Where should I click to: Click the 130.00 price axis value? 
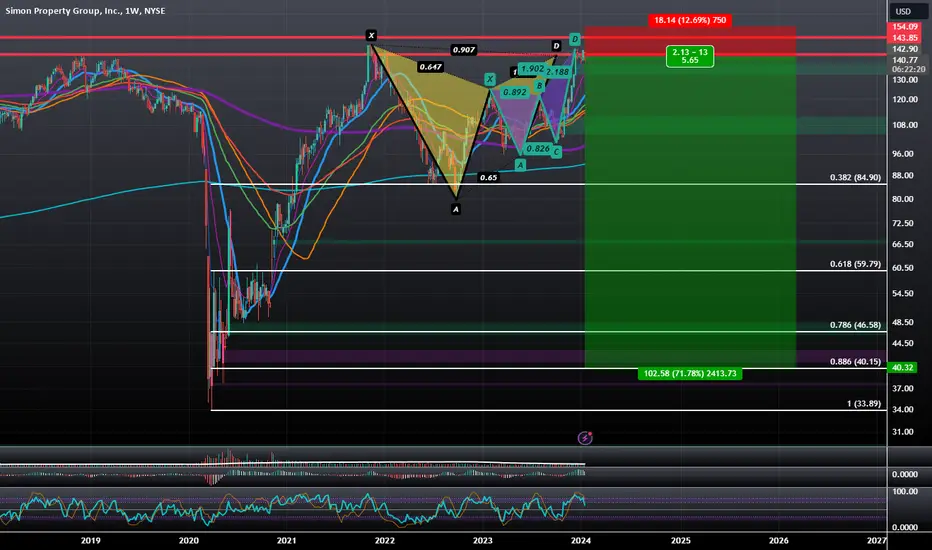point(905,80)
